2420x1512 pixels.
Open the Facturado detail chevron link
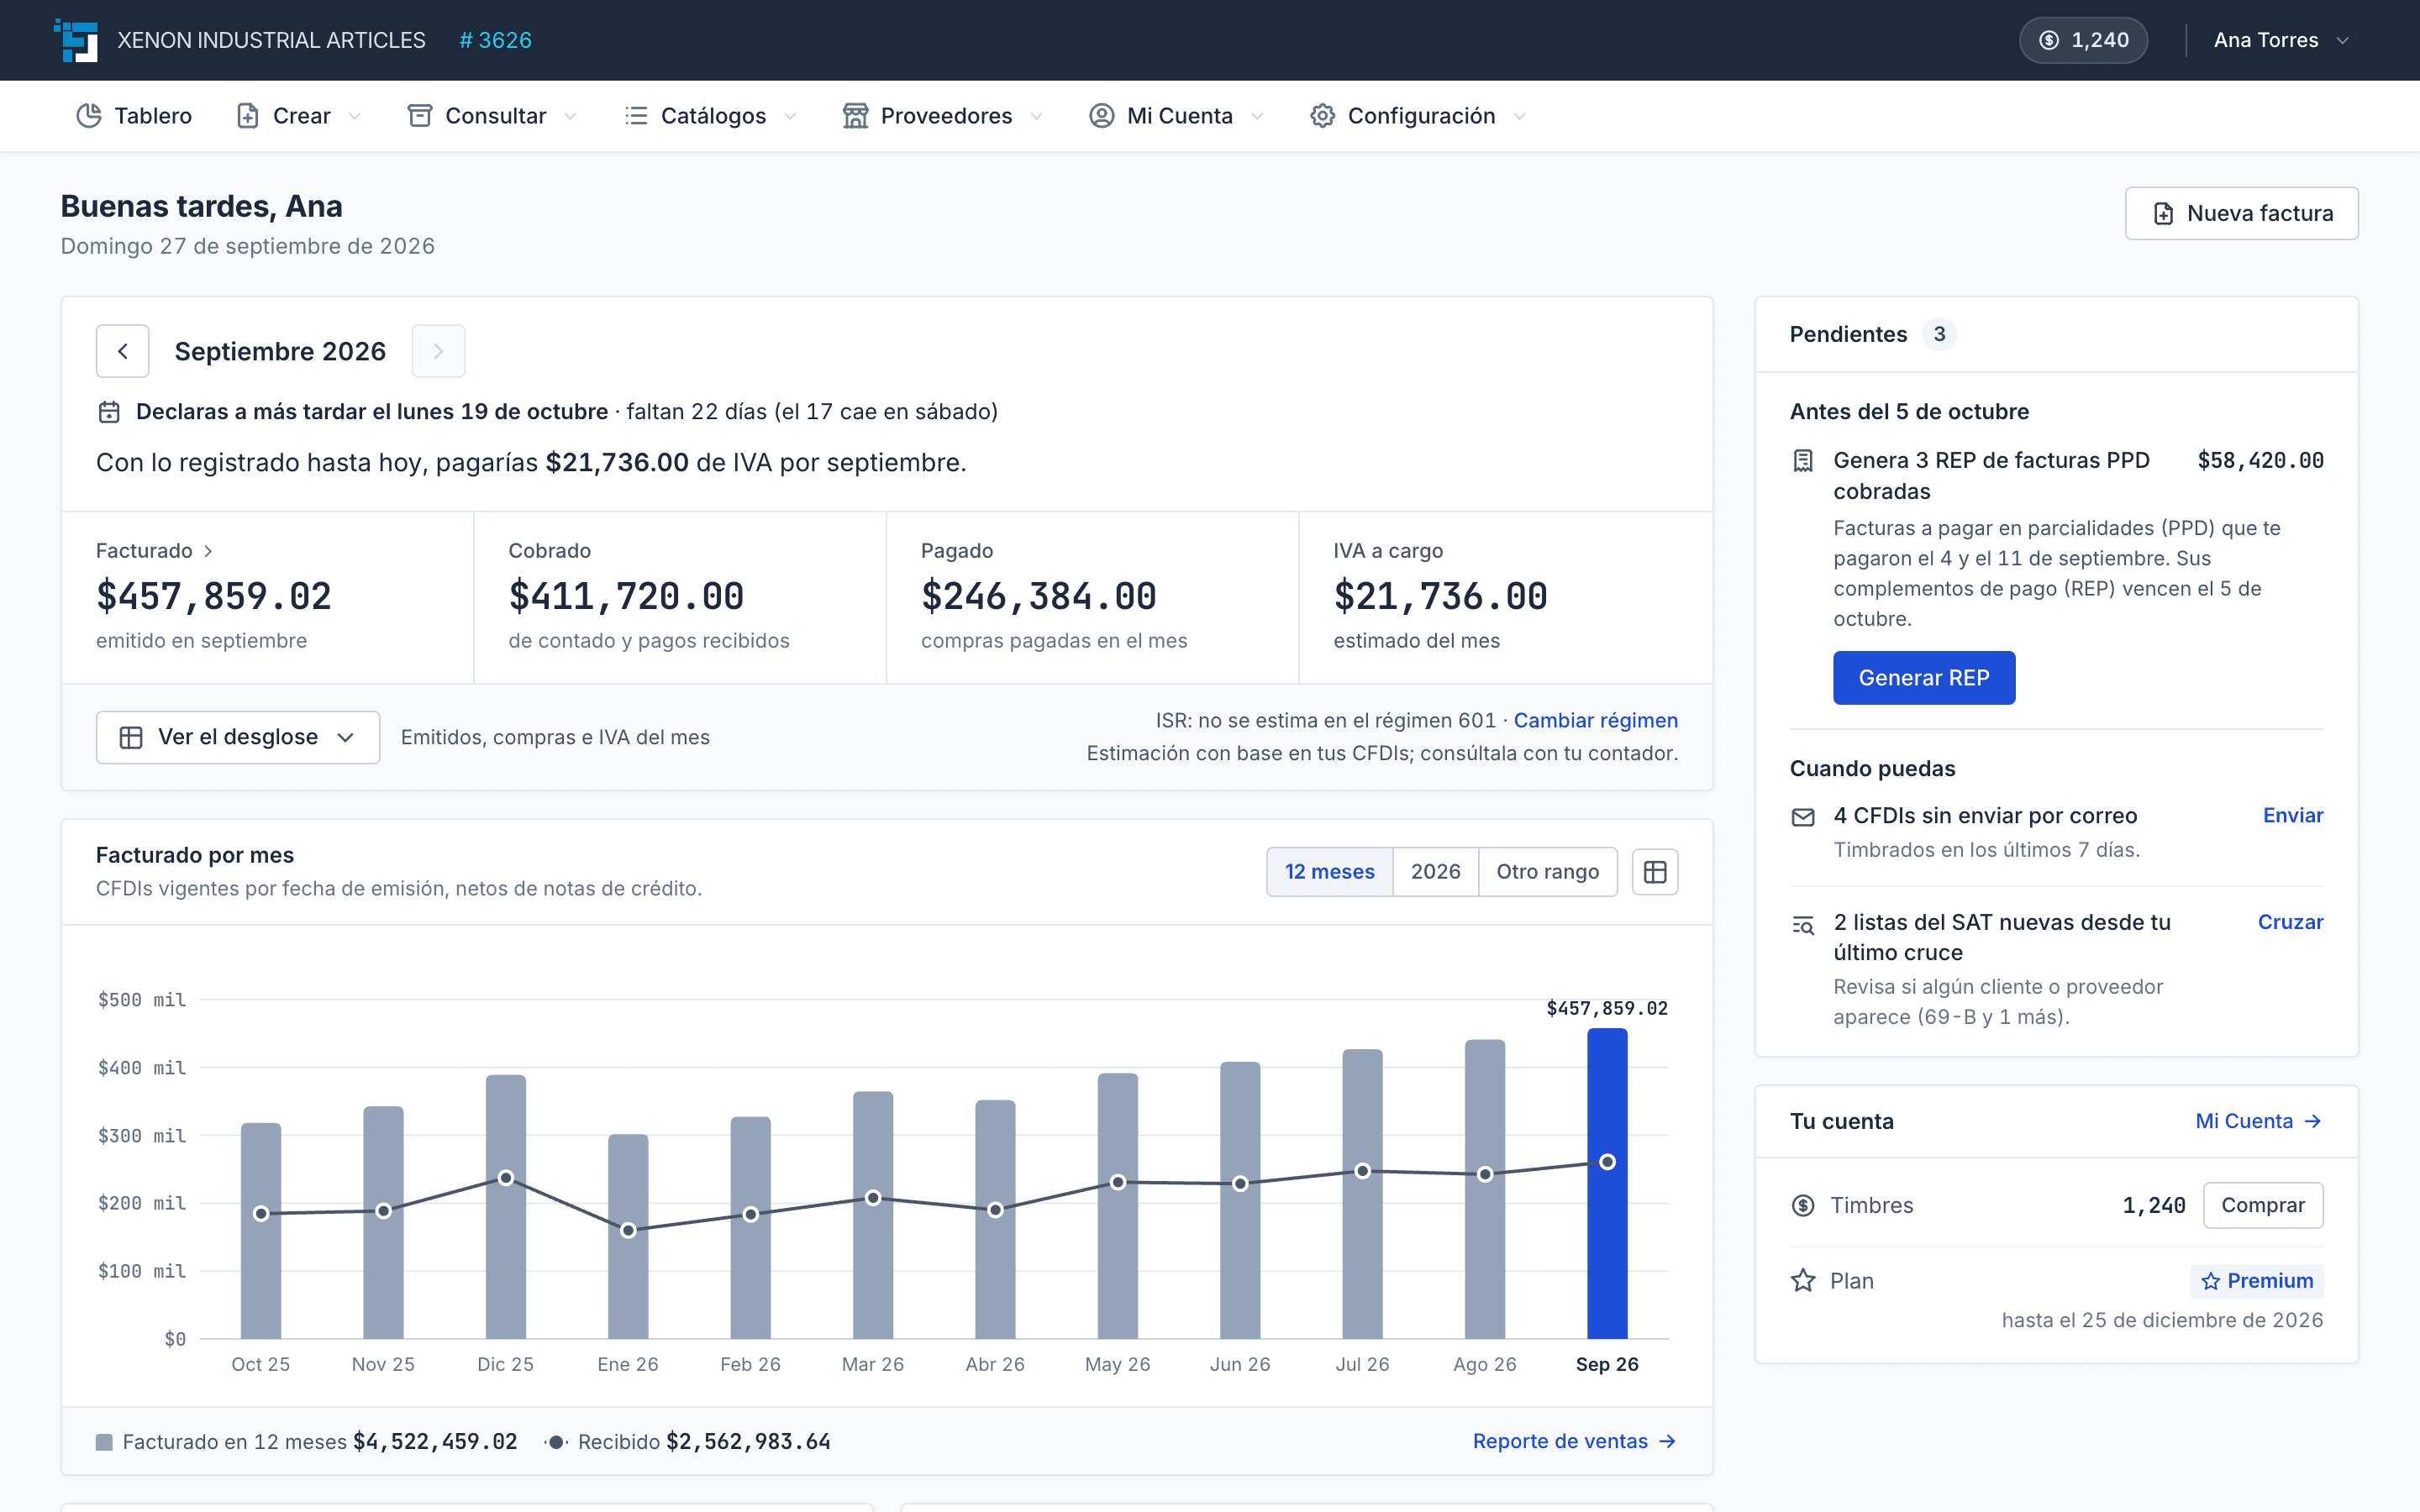[154, 551]
